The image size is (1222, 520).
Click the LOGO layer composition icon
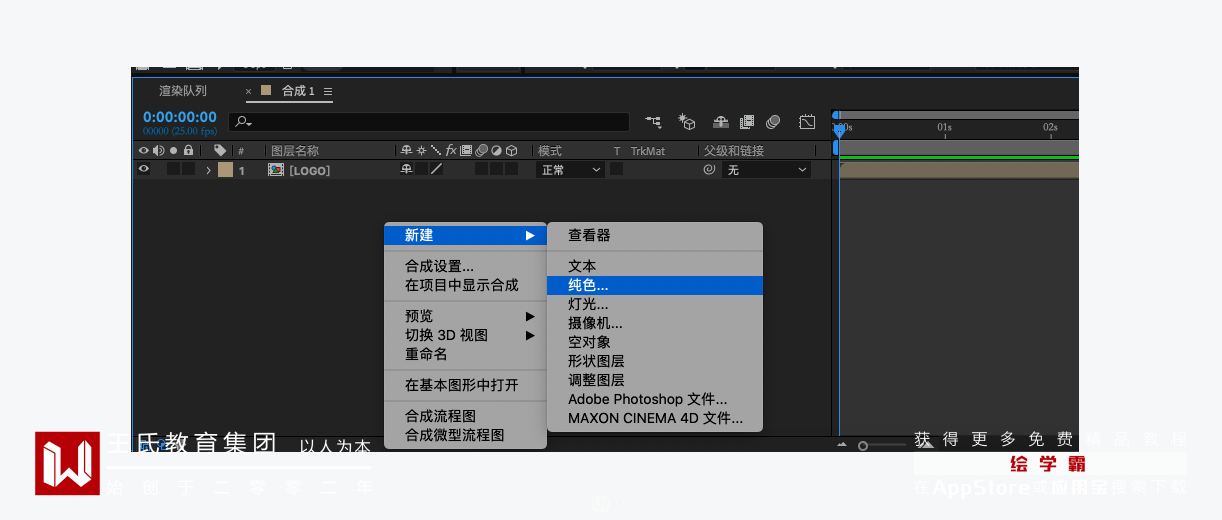point(276,170)
